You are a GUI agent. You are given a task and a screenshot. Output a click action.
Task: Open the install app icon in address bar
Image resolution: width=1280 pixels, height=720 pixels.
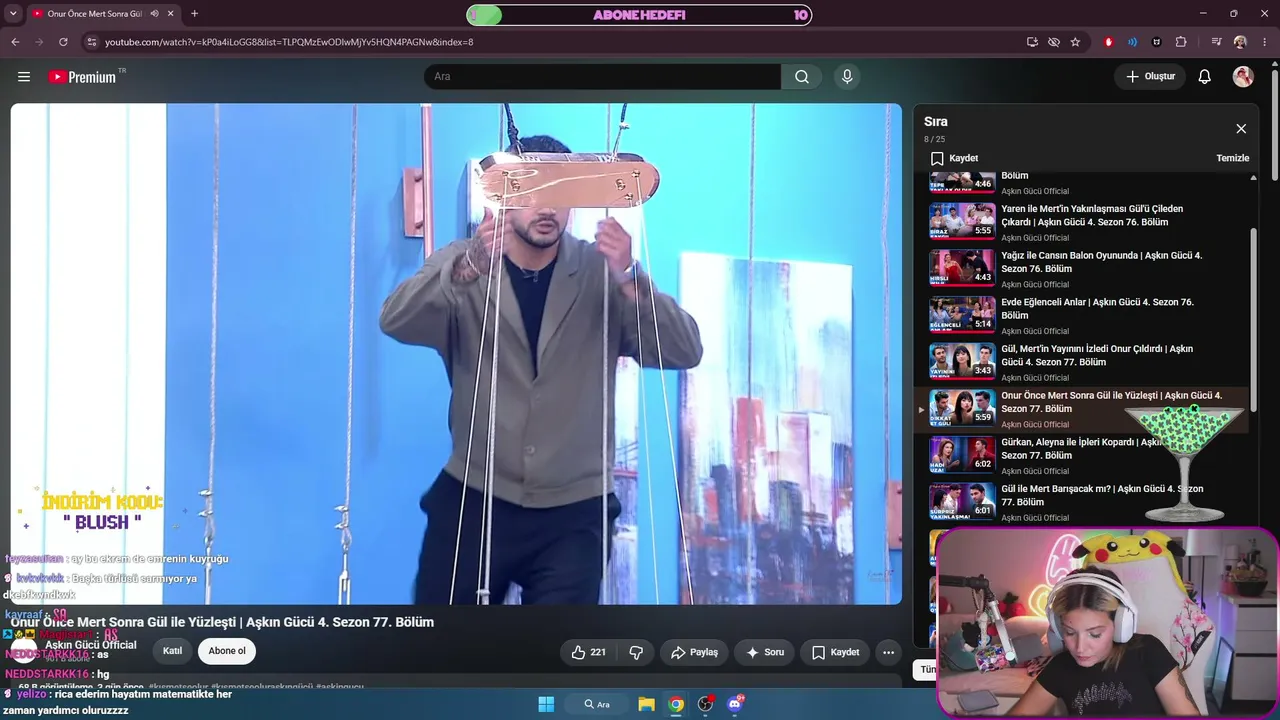click(x=1032, y=42)
